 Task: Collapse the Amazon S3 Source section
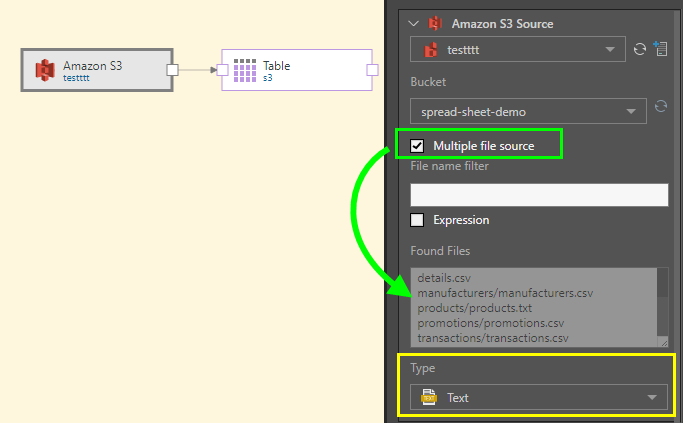click(x=411, y=23)
